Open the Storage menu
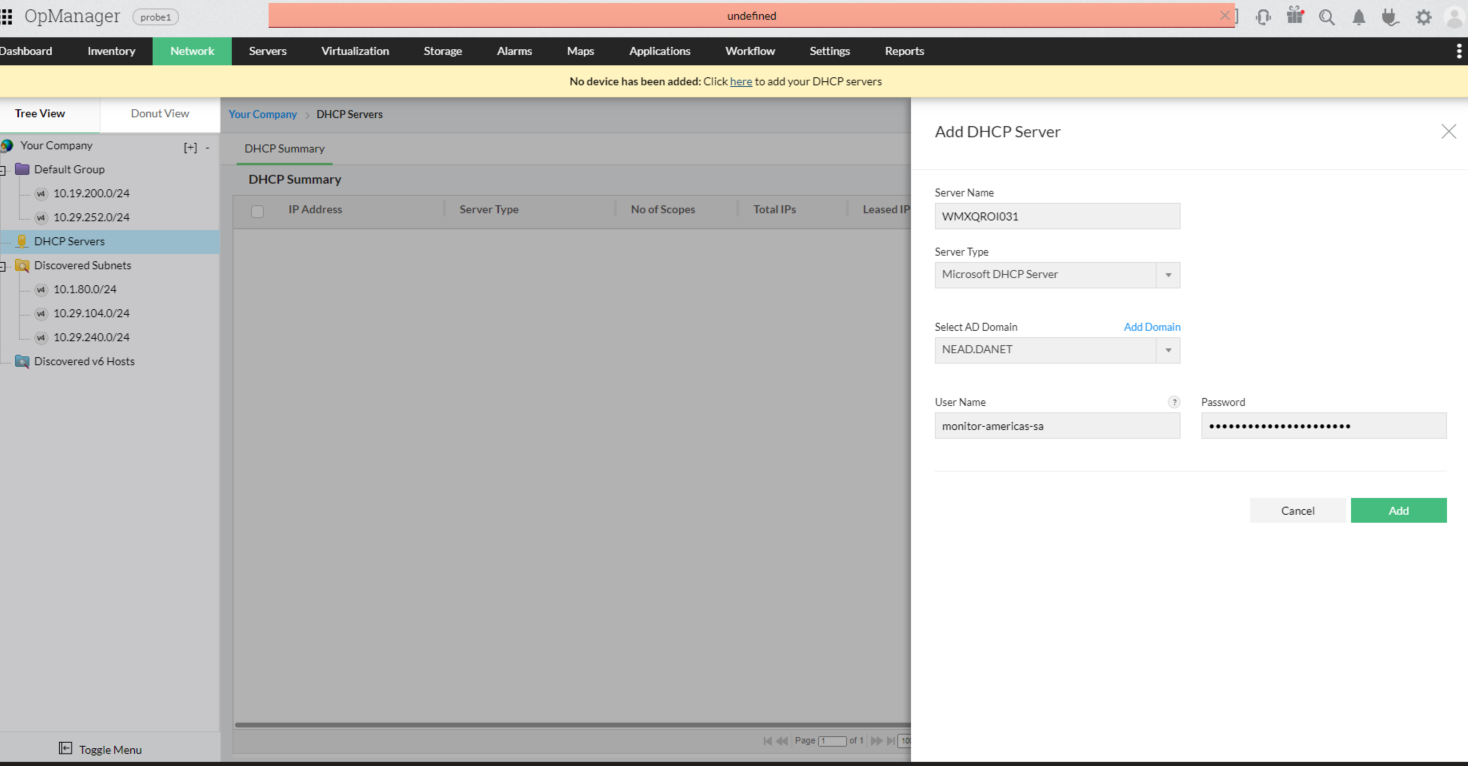 point(443,51)
